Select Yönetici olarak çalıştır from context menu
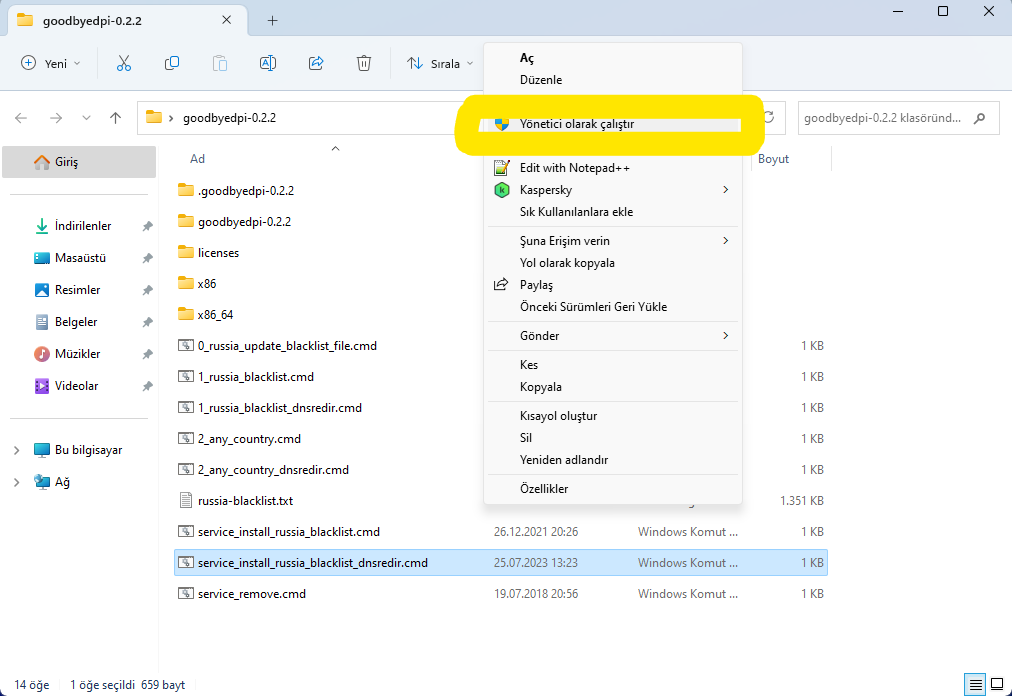 pyautogui.click(x=576, y=125)
